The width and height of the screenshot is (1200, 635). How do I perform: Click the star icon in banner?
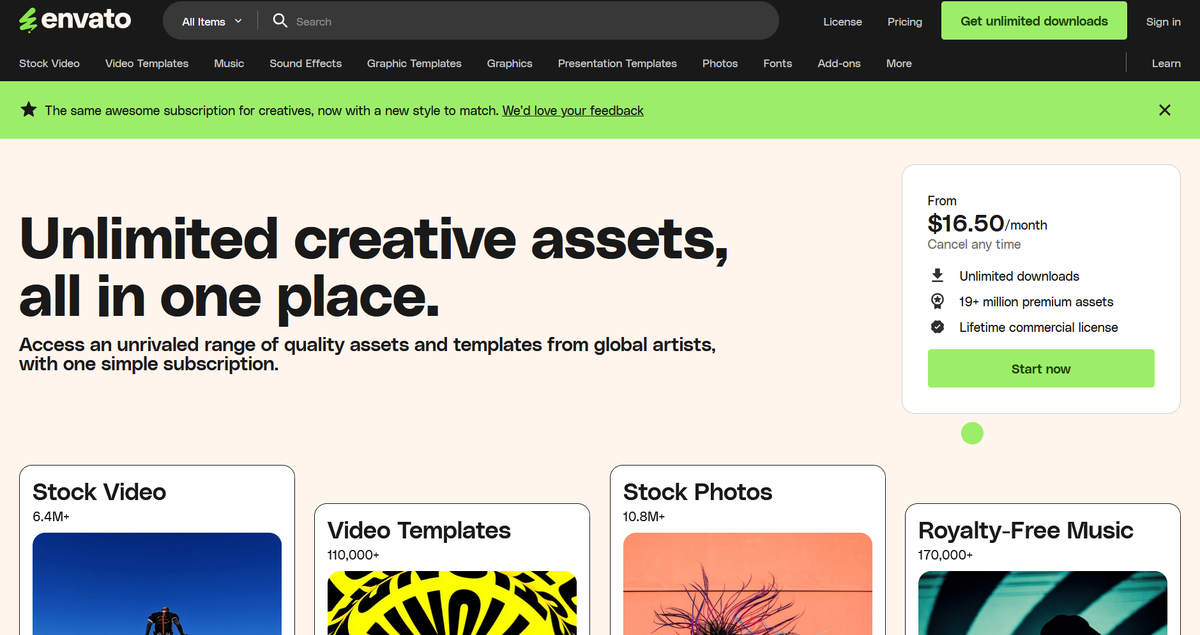28,110
